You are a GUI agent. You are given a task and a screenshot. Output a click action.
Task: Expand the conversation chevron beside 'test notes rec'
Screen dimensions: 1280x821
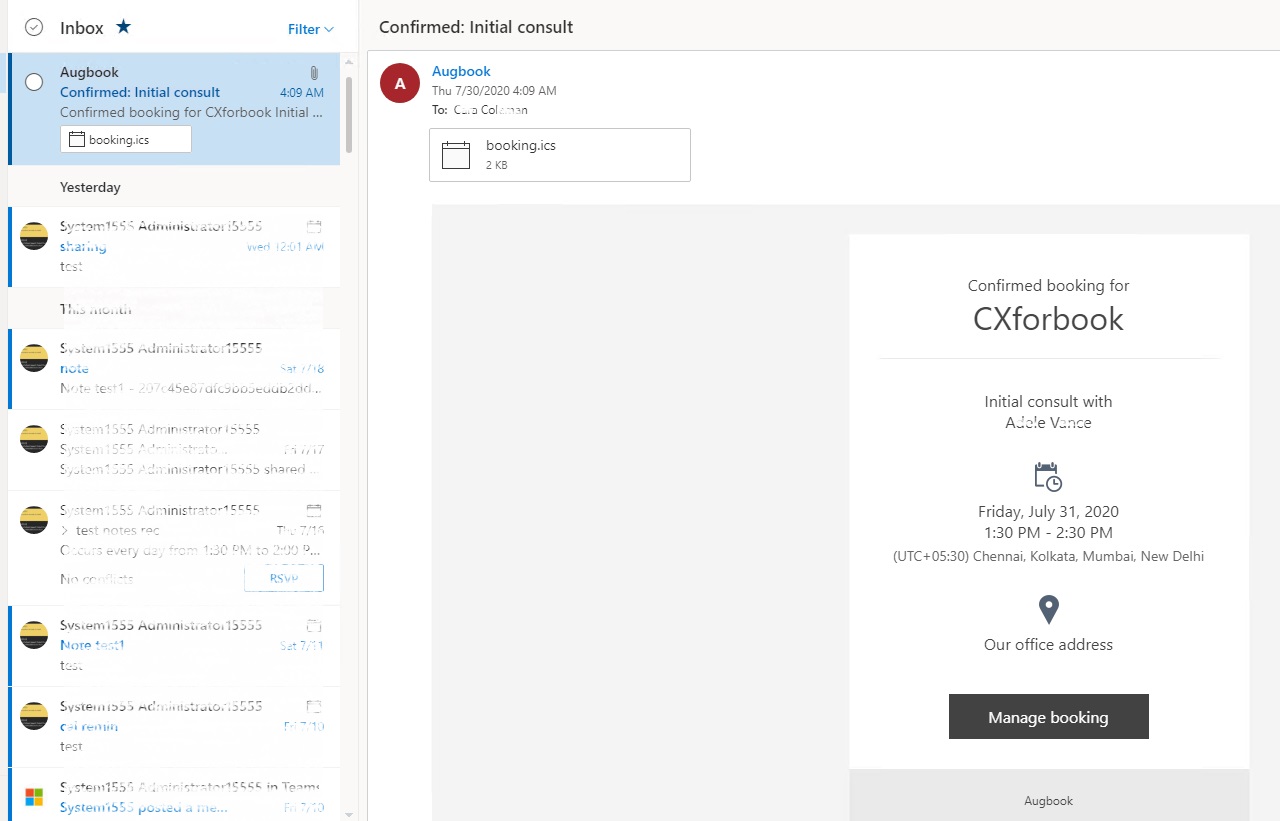(65, 530)
